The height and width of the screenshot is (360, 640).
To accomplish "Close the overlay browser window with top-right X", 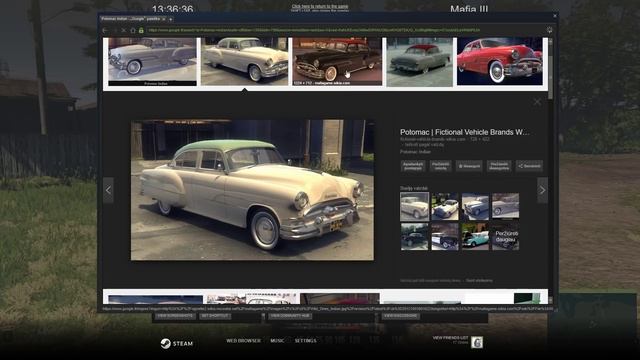I will coord(555,16).
